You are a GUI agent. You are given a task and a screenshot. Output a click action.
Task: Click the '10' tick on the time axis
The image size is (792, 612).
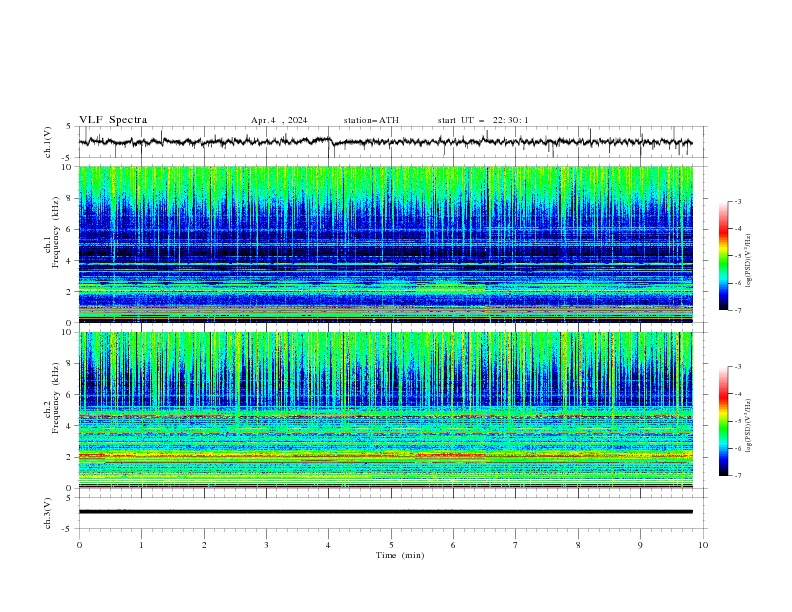tap(703, 545)
